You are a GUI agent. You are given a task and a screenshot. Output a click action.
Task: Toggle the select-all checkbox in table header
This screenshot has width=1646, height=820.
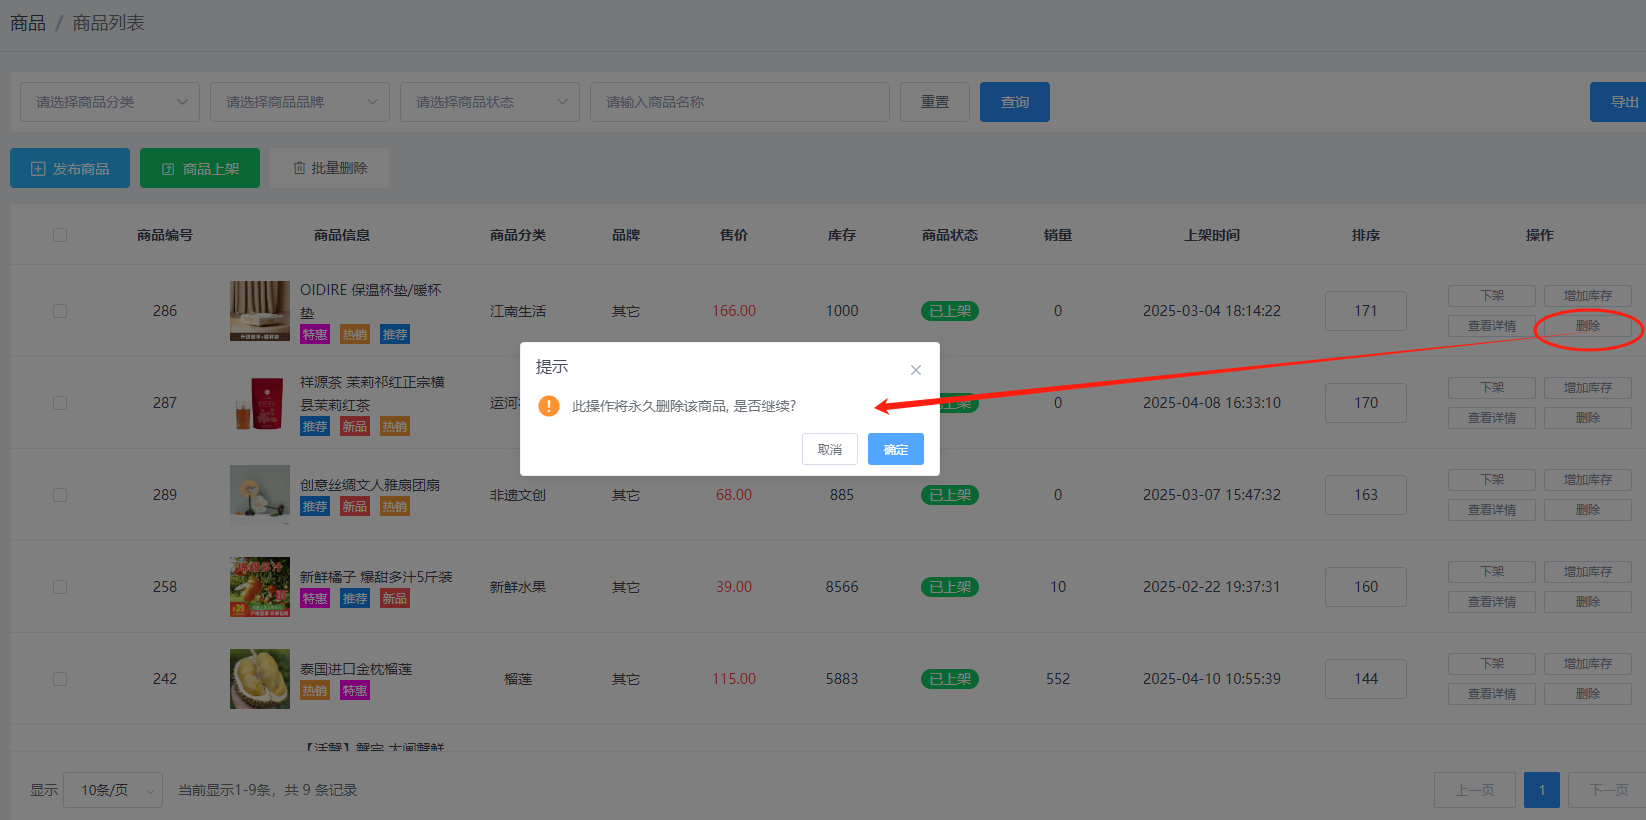60,235
